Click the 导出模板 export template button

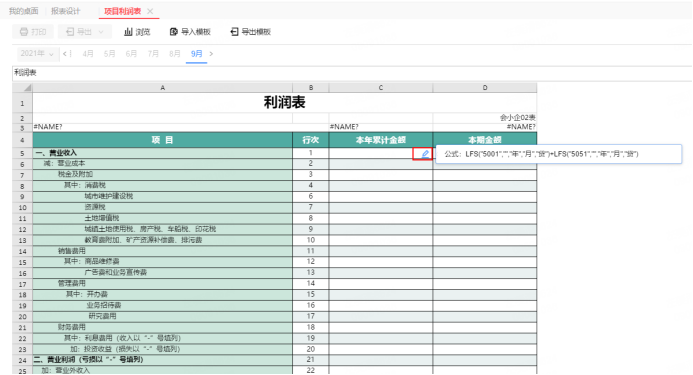(251, 32)
